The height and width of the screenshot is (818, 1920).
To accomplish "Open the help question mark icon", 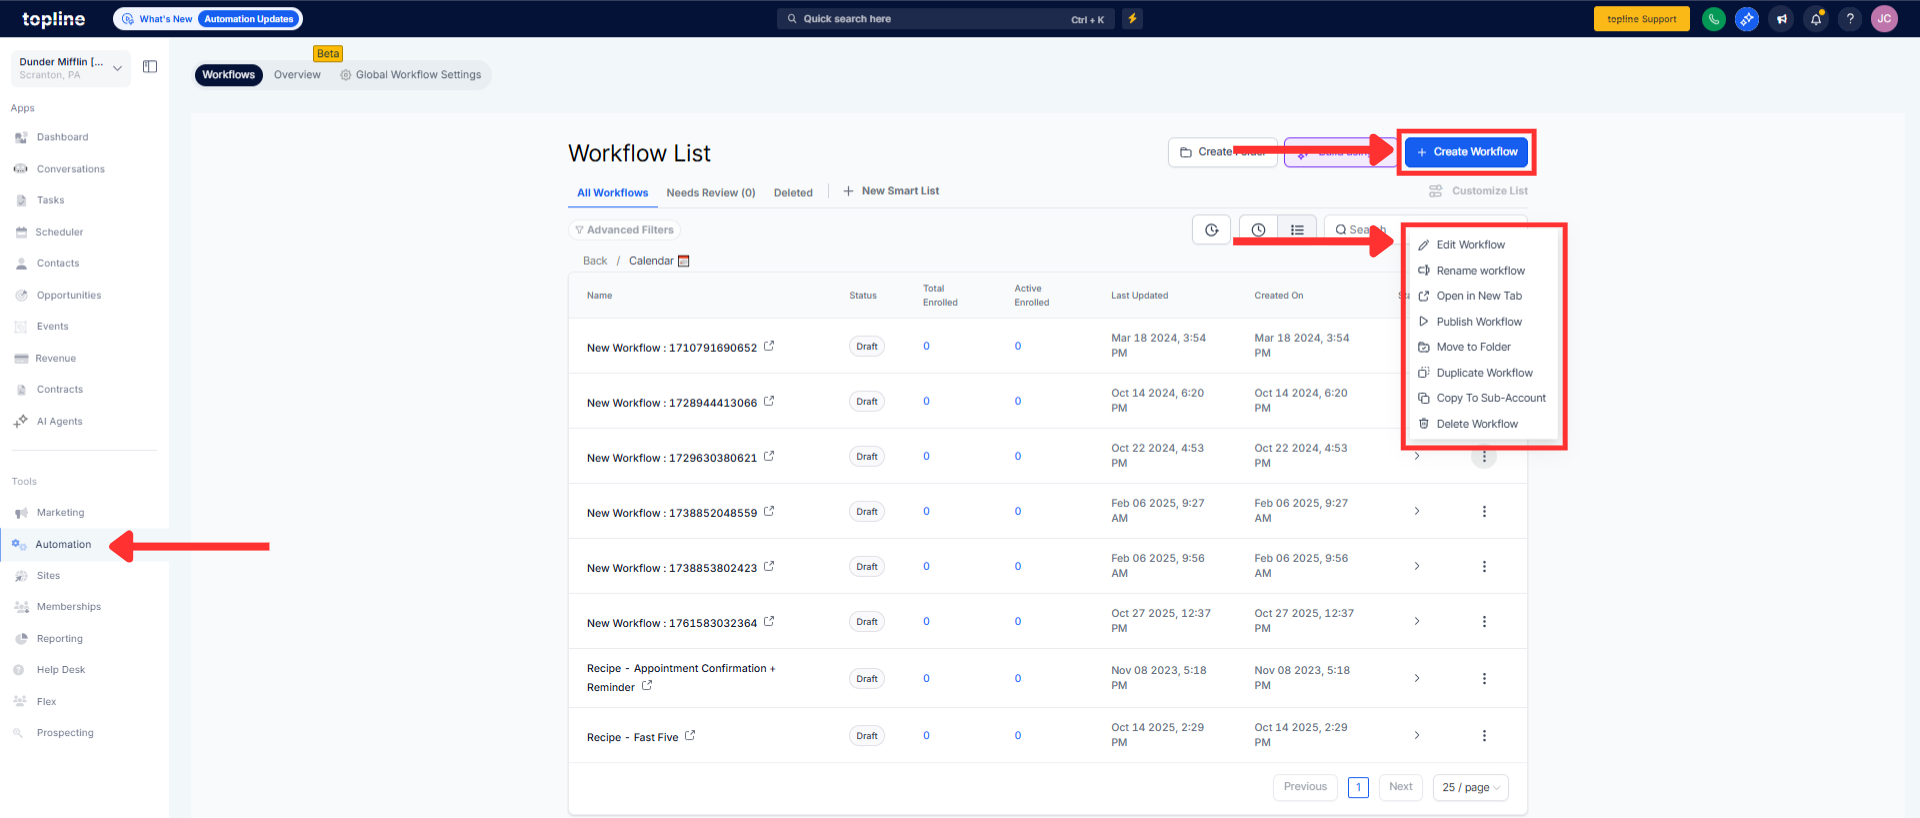I will [1850, 19].
